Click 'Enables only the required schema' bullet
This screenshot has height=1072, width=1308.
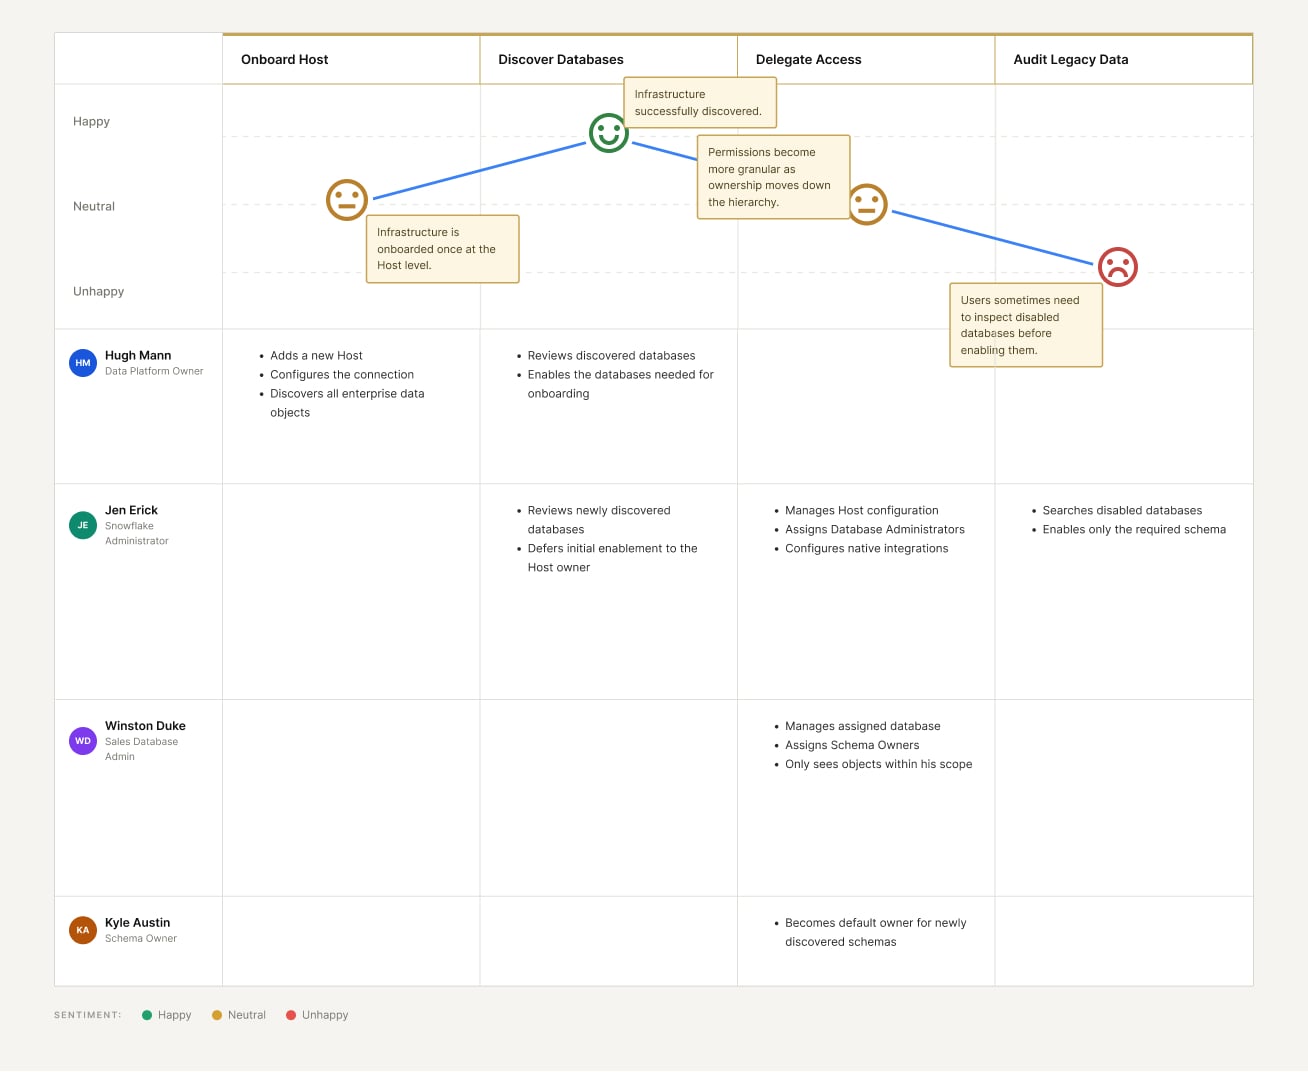tap(1134, 529)
